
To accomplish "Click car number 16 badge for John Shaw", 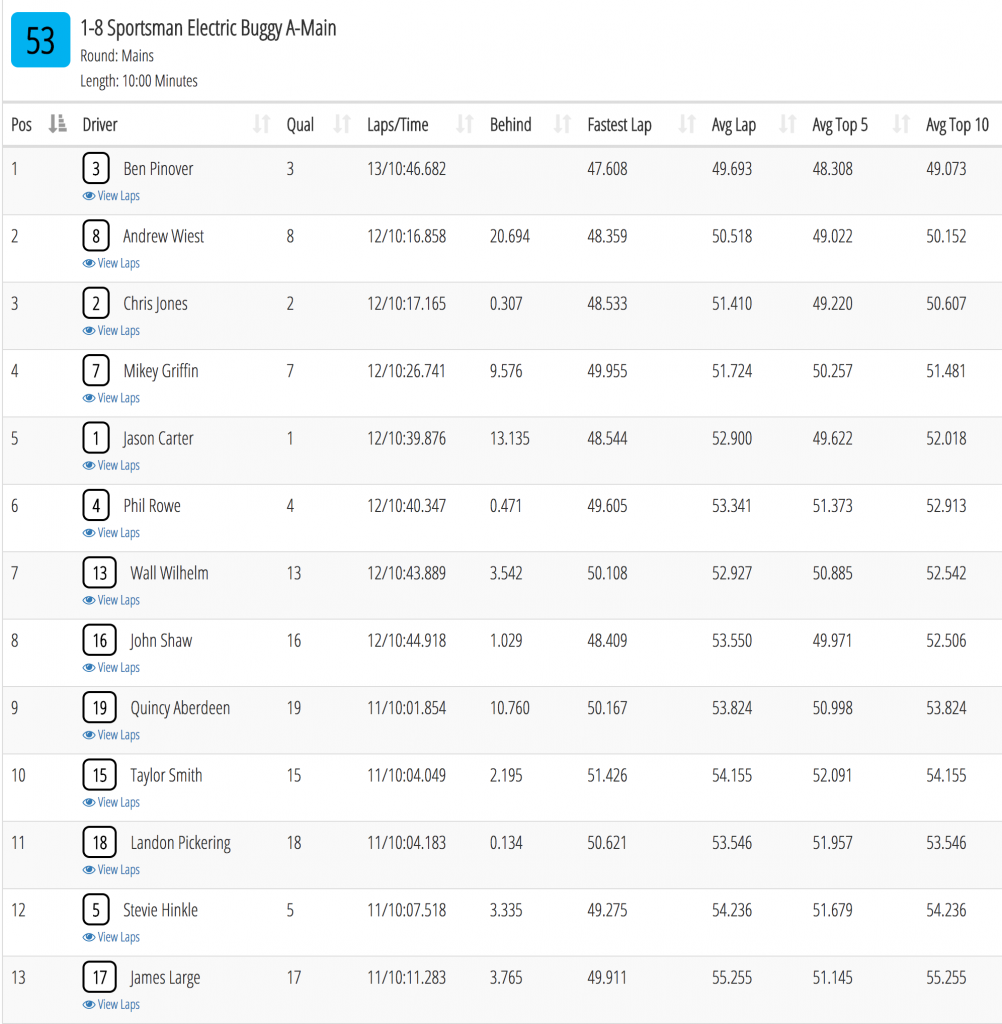I will click(x=99, y=640).
